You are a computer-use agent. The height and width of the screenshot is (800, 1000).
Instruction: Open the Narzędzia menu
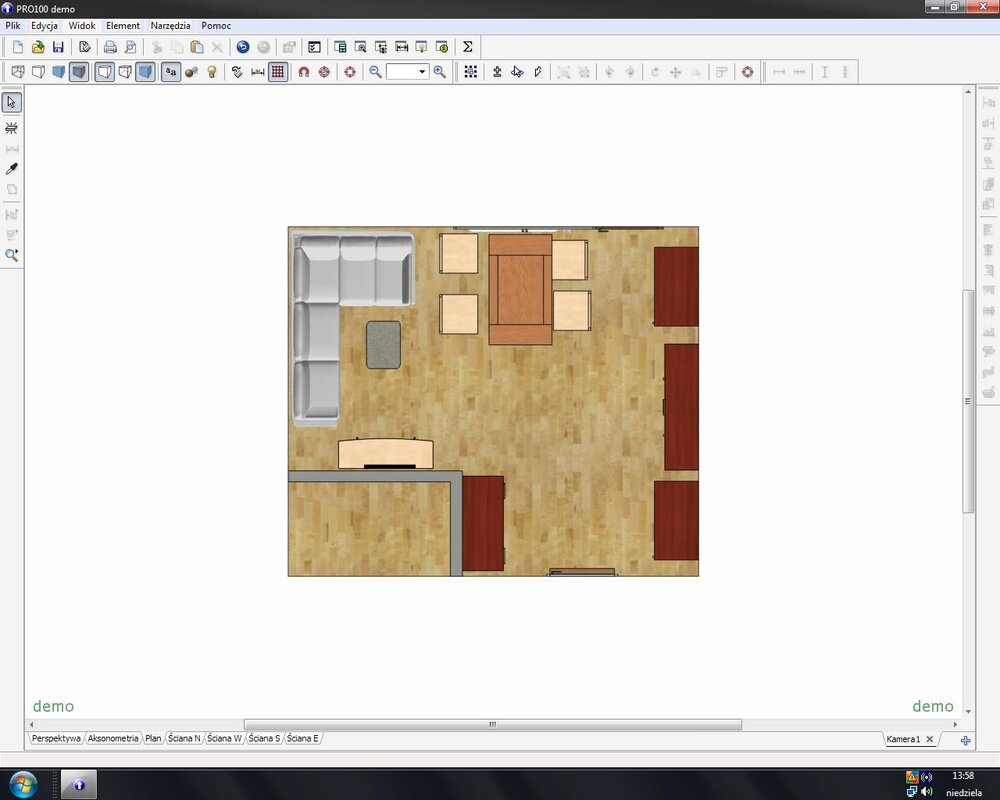coord(170,25)
